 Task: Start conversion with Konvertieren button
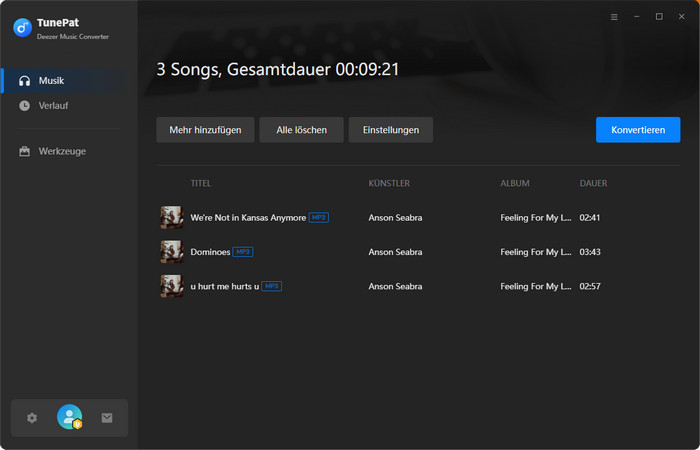pos(638,130)
